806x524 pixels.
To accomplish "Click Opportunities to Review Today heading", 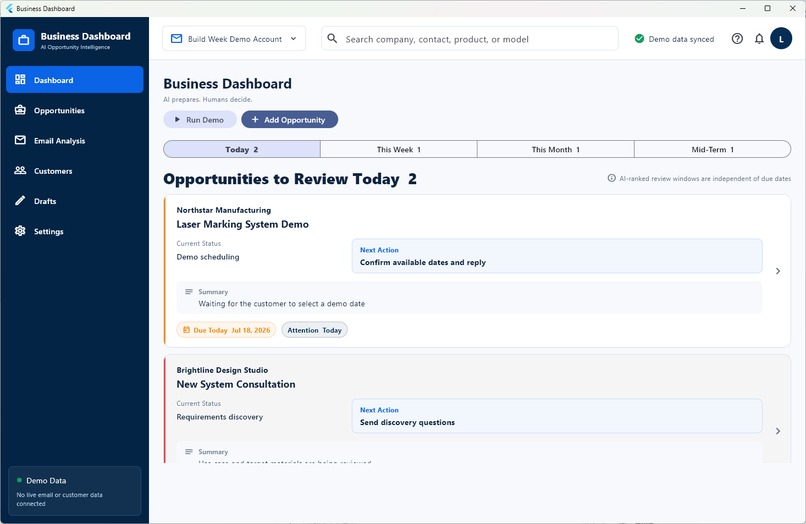I will click(x=290, y=179).
